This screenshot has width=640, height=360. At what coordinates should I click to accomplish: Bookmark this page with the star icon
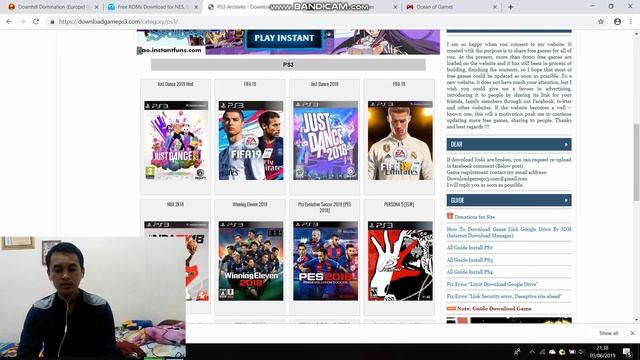click(601, 22)
